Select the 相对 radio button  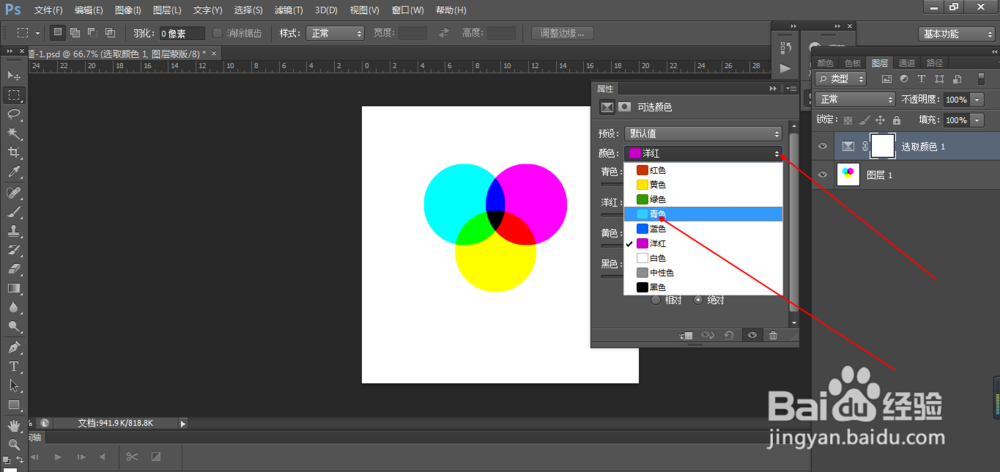click(x=655, y=300)
